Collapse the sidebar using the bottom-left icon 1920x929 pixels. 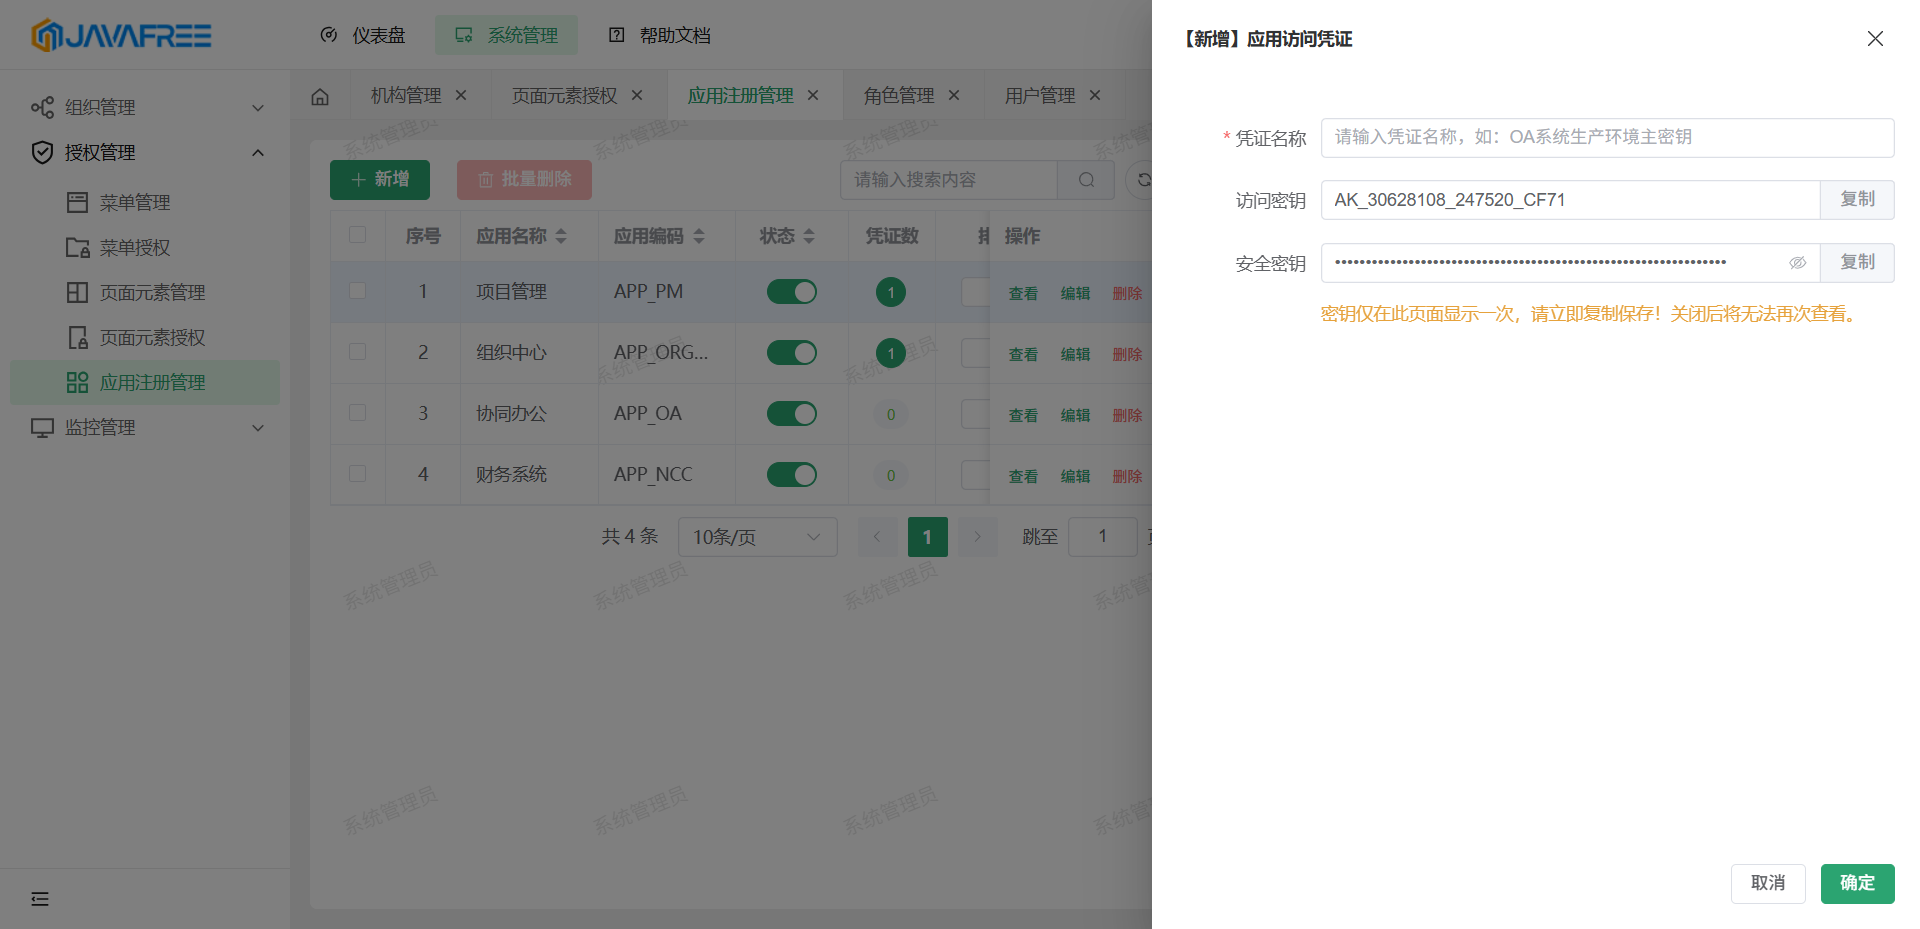pyautogui.click(x=40, y=899)
